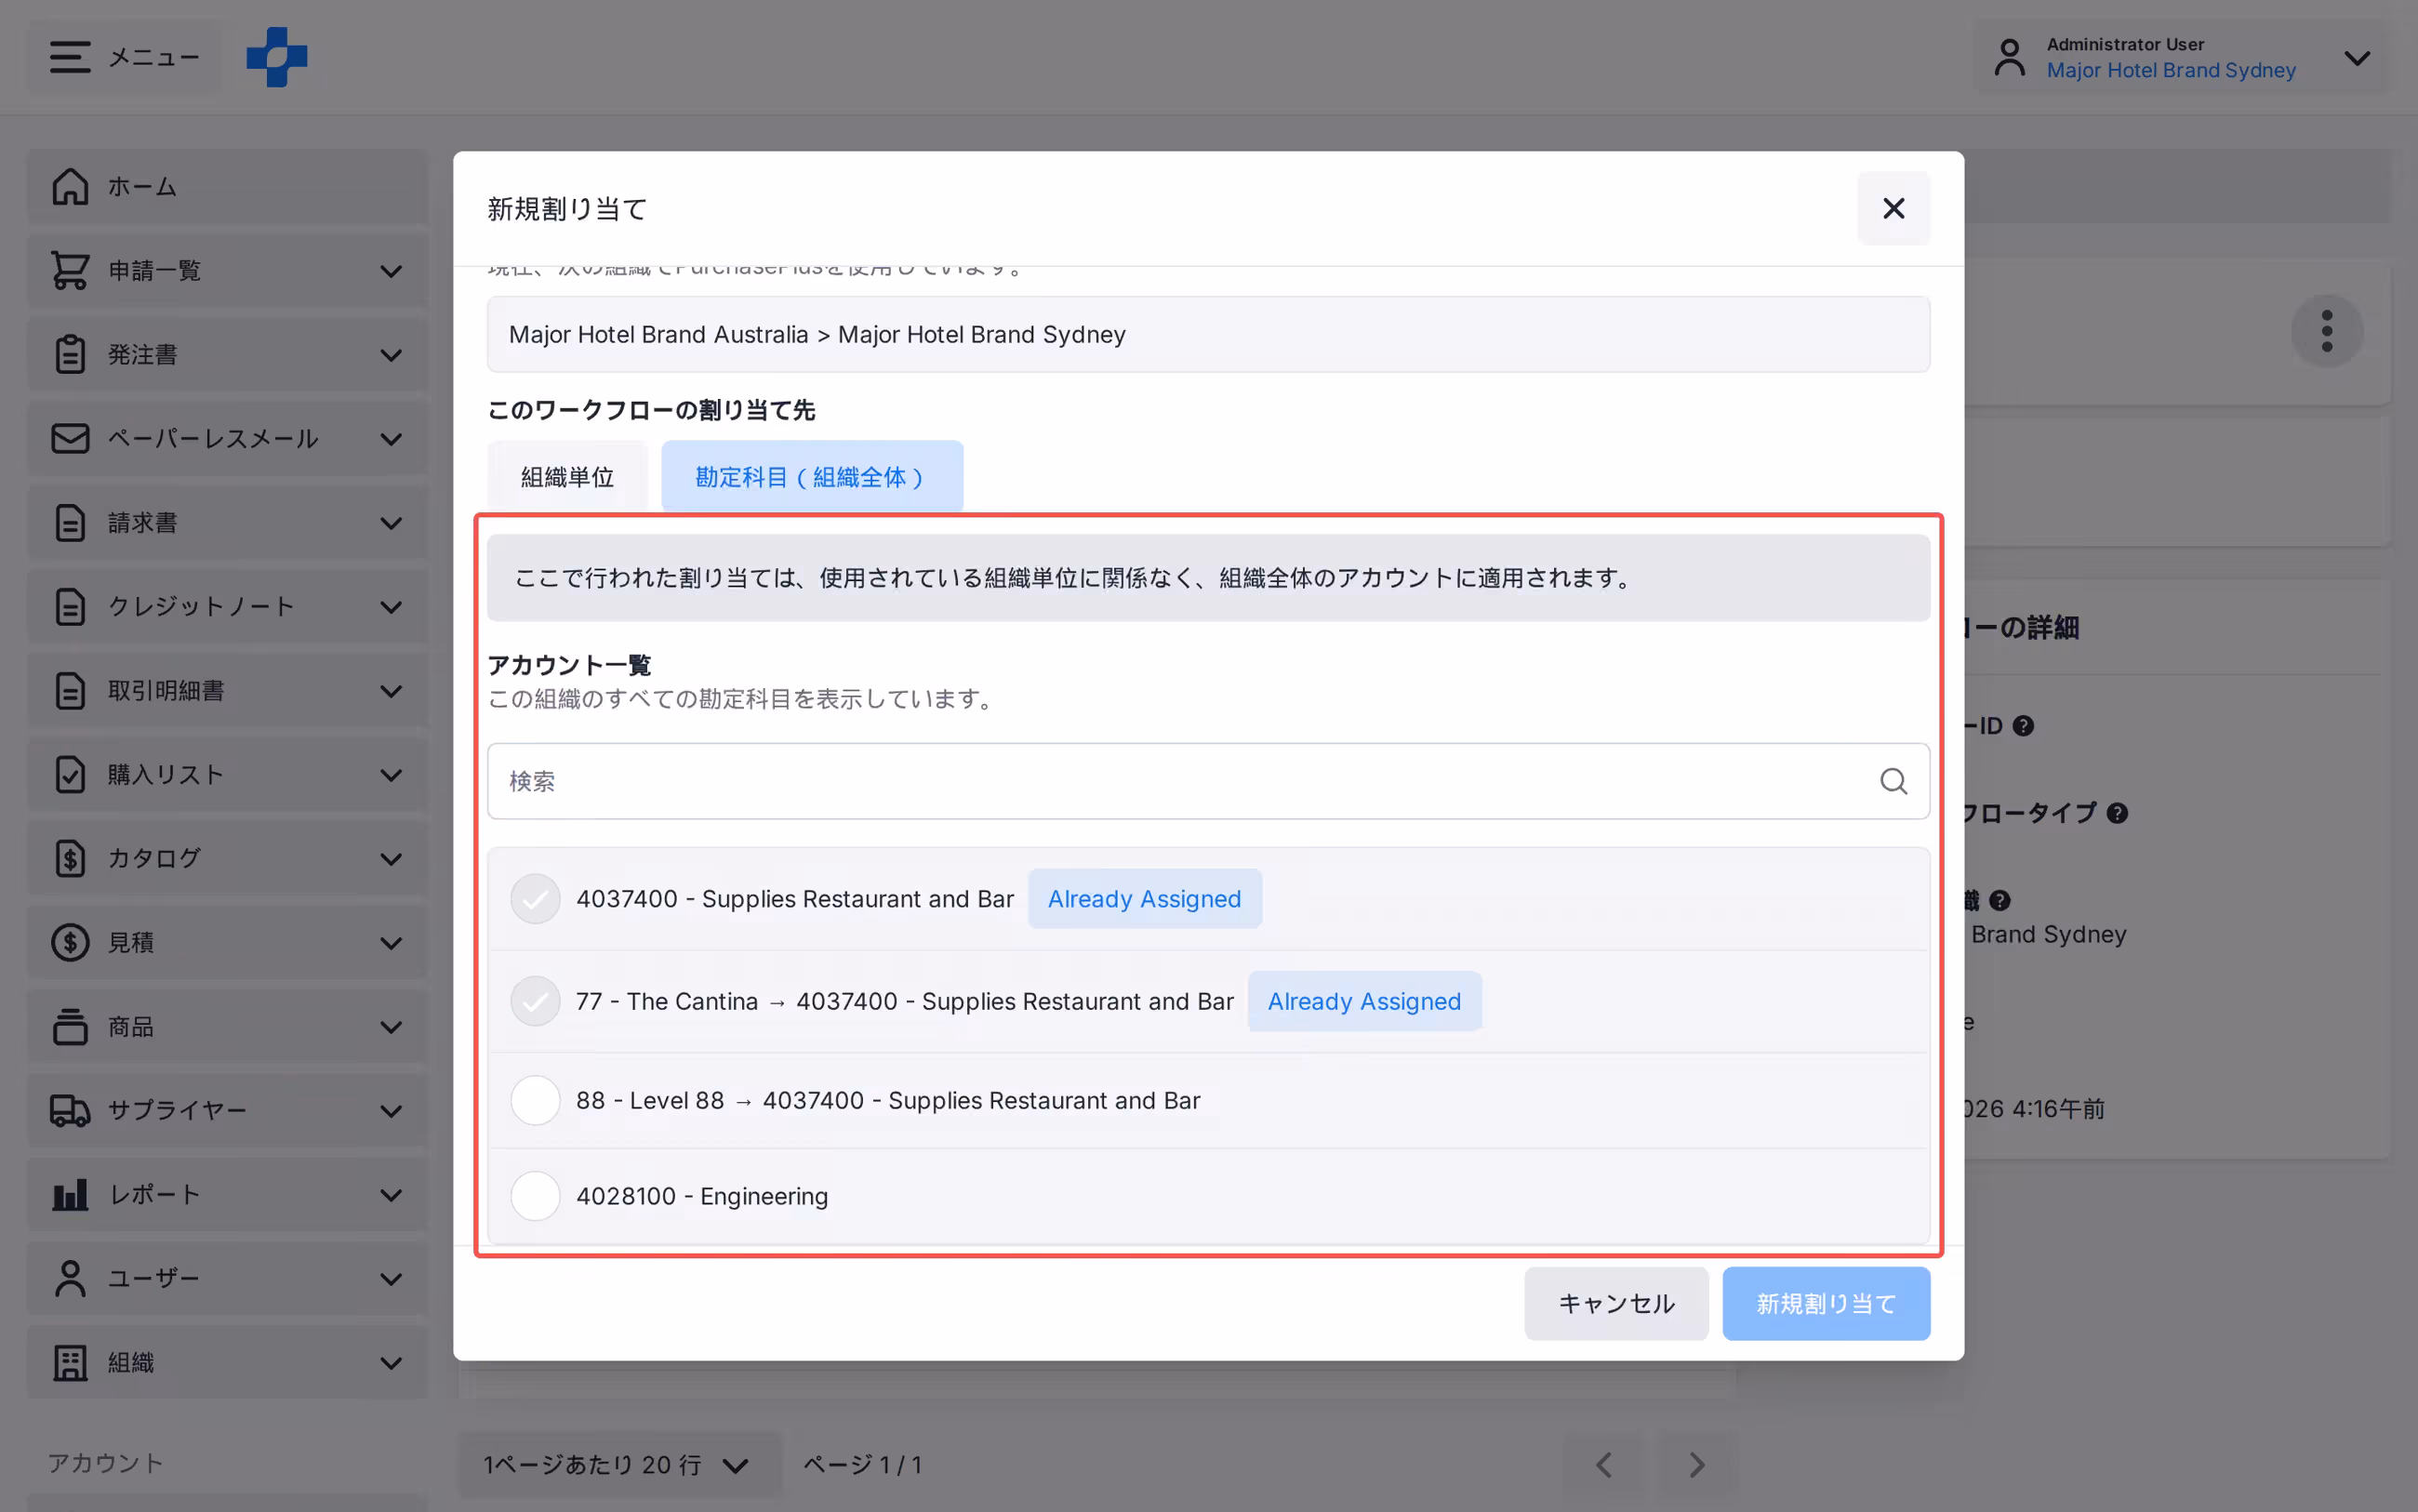The width and height of the screenshot is (2418, 1512).
Task: Toggle the 4037400 Supplies Restaurant and Bar checkbox
Action: point(535,899)
